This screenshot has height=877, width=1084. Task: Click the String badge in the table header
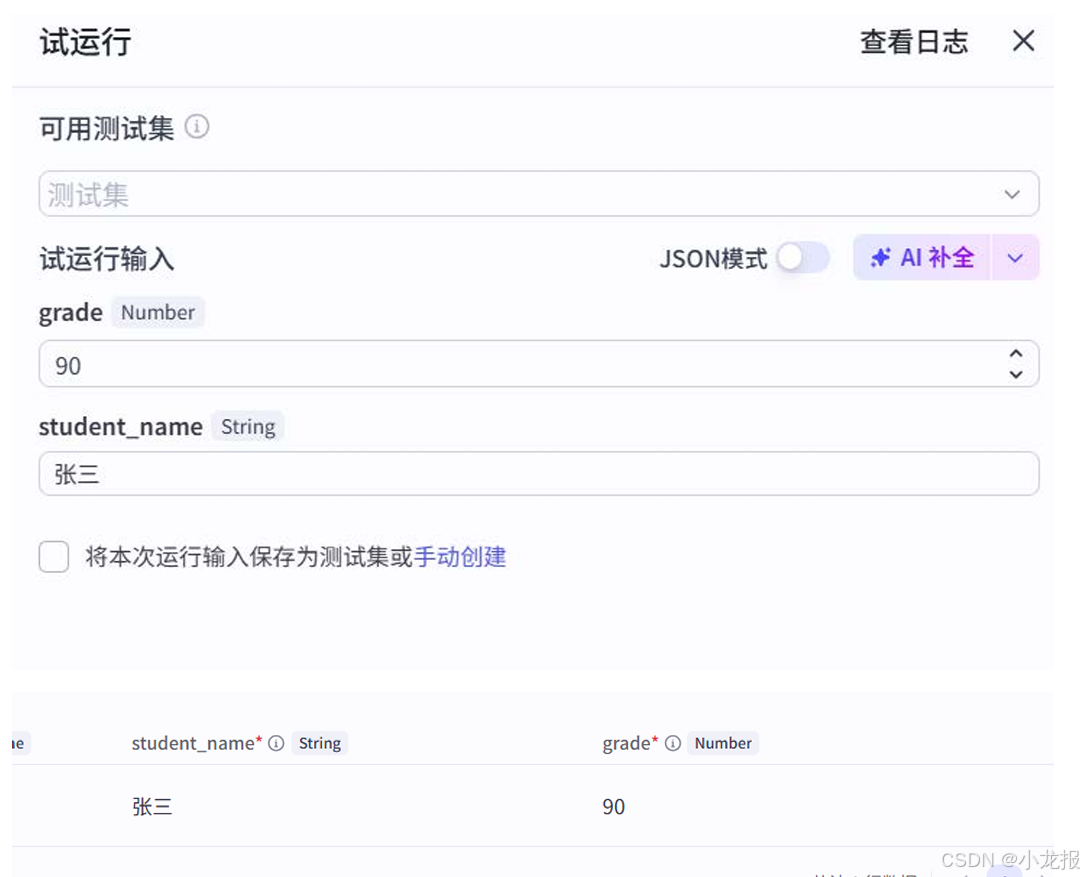[x=320, y=743]
